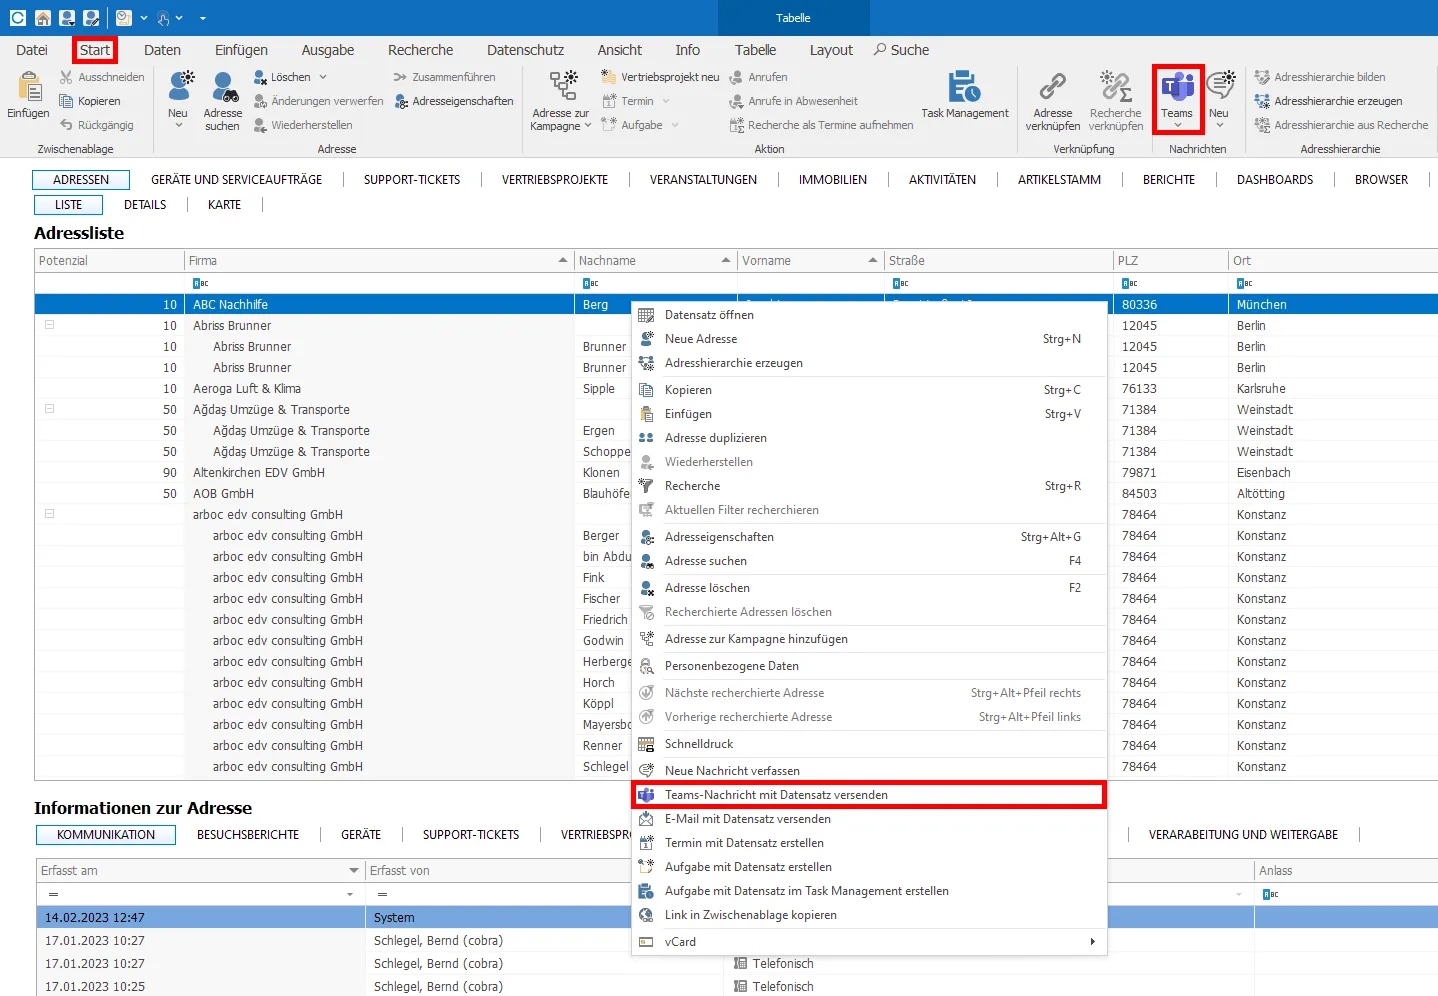
Task: Open the SUPPORT-TICKETS main tab
Action: click(412, 180)
